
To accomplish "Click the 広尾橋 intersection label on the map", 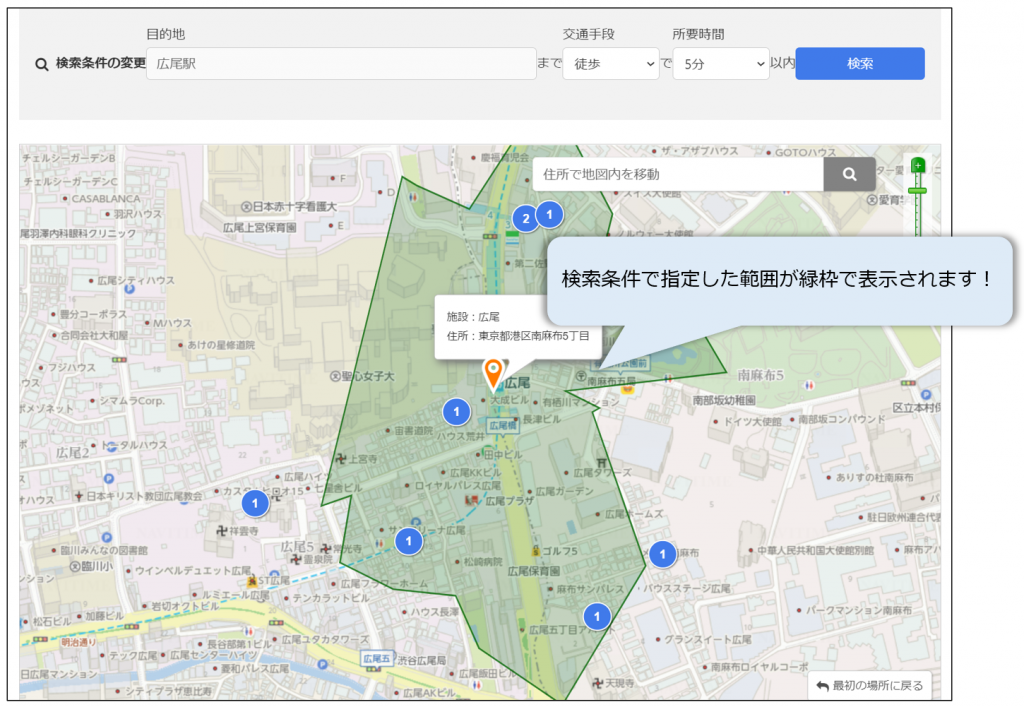I will click(500, 426).
